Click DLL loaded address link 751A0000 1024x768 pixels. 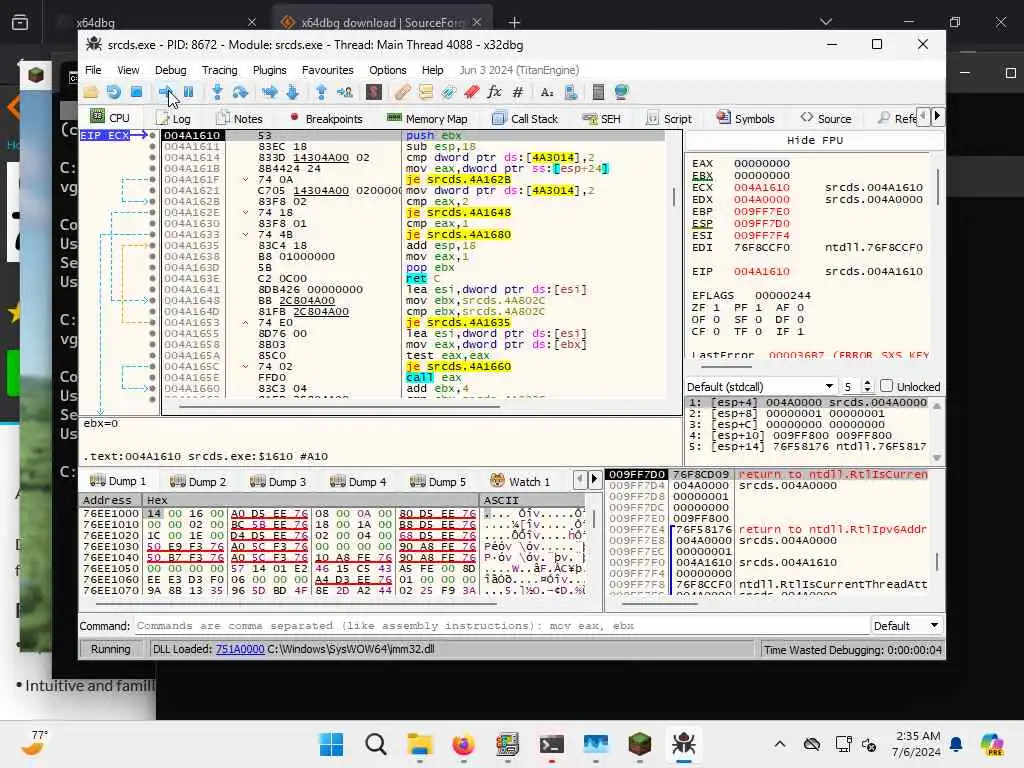pos(240,649)
